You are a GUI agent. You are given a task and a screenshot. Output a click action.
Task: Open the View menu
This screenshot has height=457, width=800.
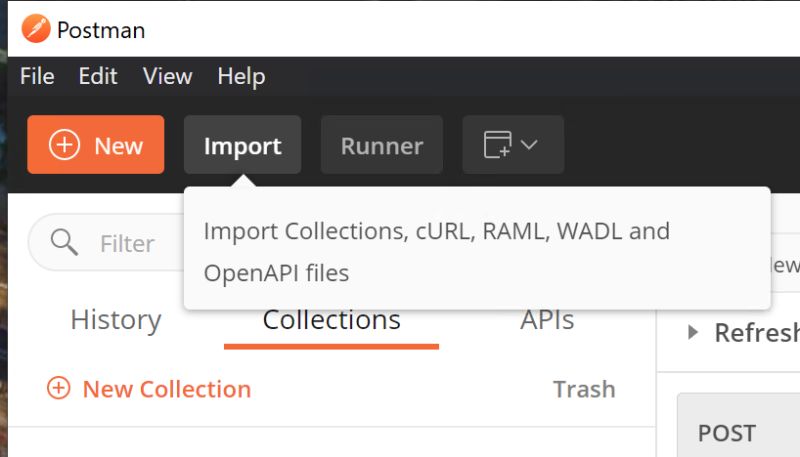click(x=167, y=77)
